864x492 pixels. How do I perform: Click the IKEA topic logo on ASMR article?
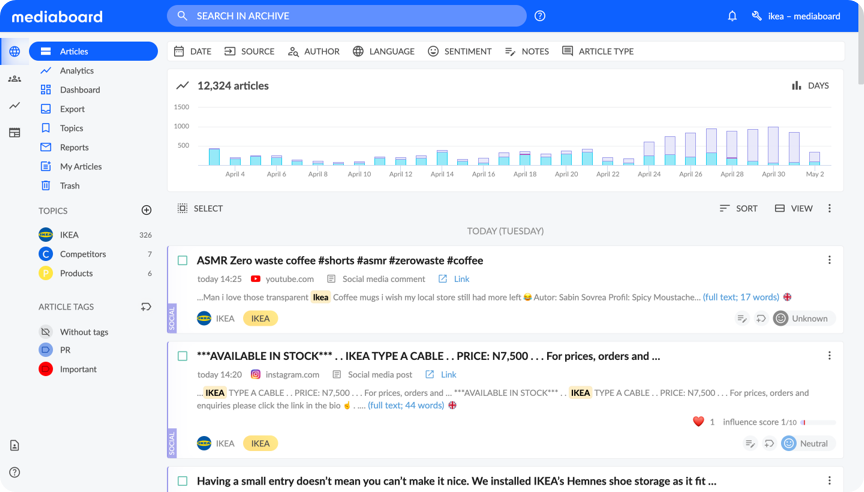click(x=204, y=318)
